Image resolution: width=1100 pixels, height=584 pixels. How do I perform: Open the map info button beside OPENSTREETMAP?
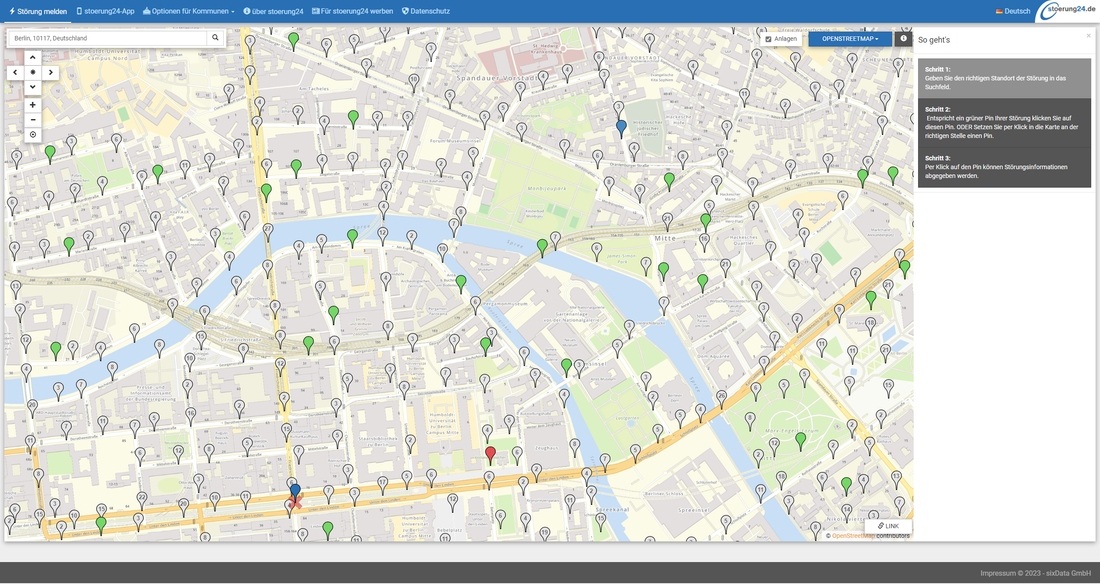pyautogui.click(x=904, y=39)
